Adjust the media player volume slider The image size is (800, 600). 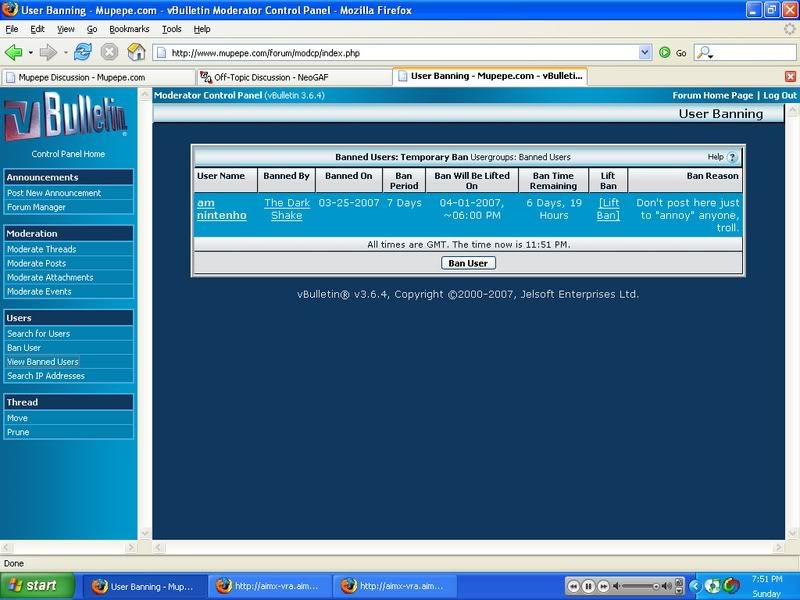640,586
